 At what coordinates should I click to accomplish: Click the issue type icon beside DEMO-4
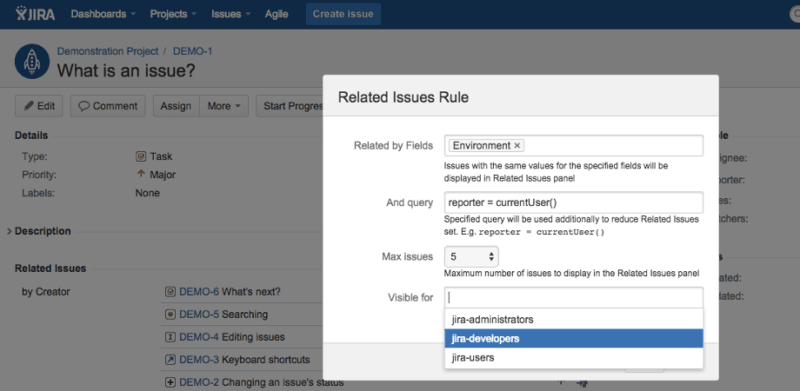tap(170, 337)
